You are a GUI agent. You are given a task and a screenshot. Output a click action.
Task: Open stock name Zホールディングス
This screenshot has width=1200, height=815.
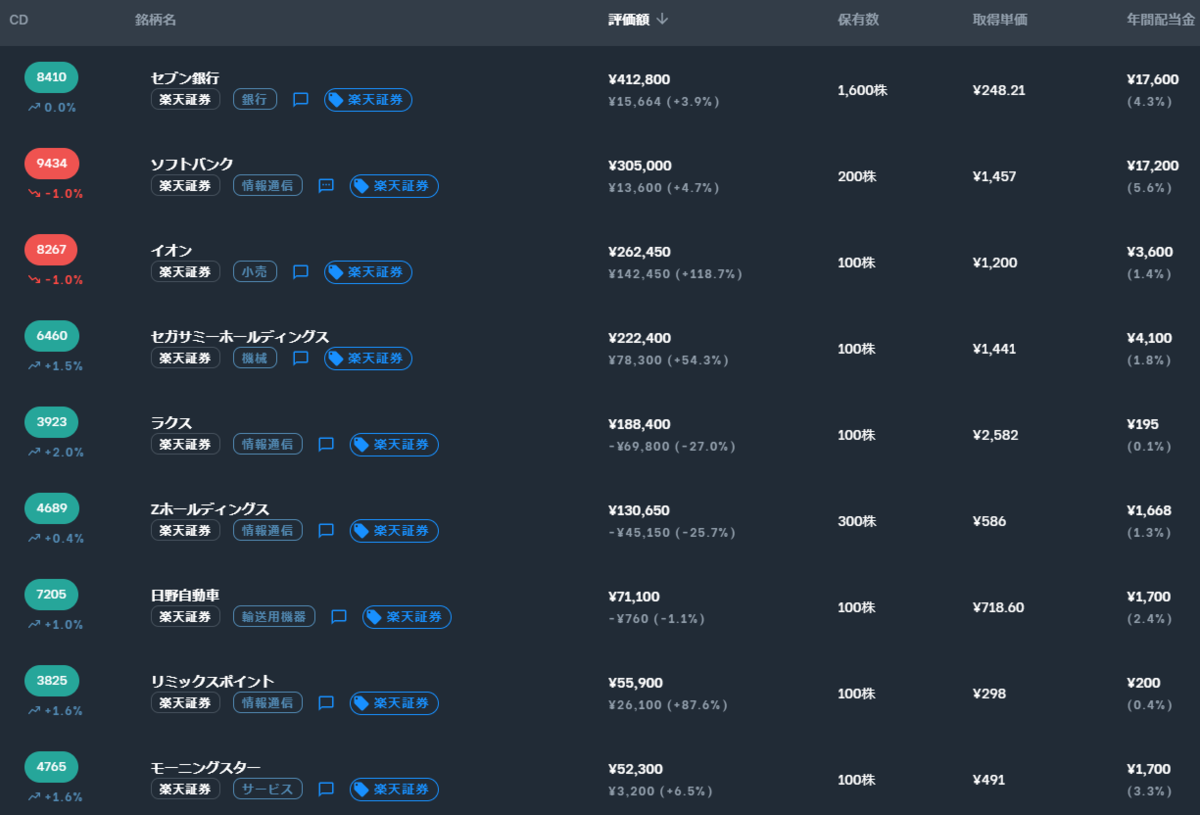click(210, 509)
